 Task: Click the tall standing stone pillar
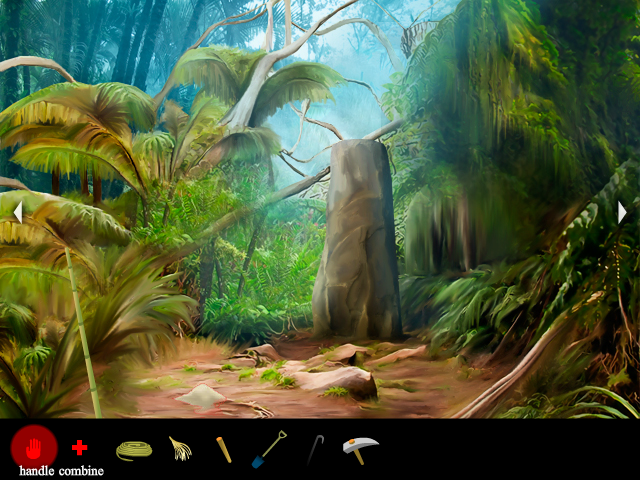tap(358, 239)
